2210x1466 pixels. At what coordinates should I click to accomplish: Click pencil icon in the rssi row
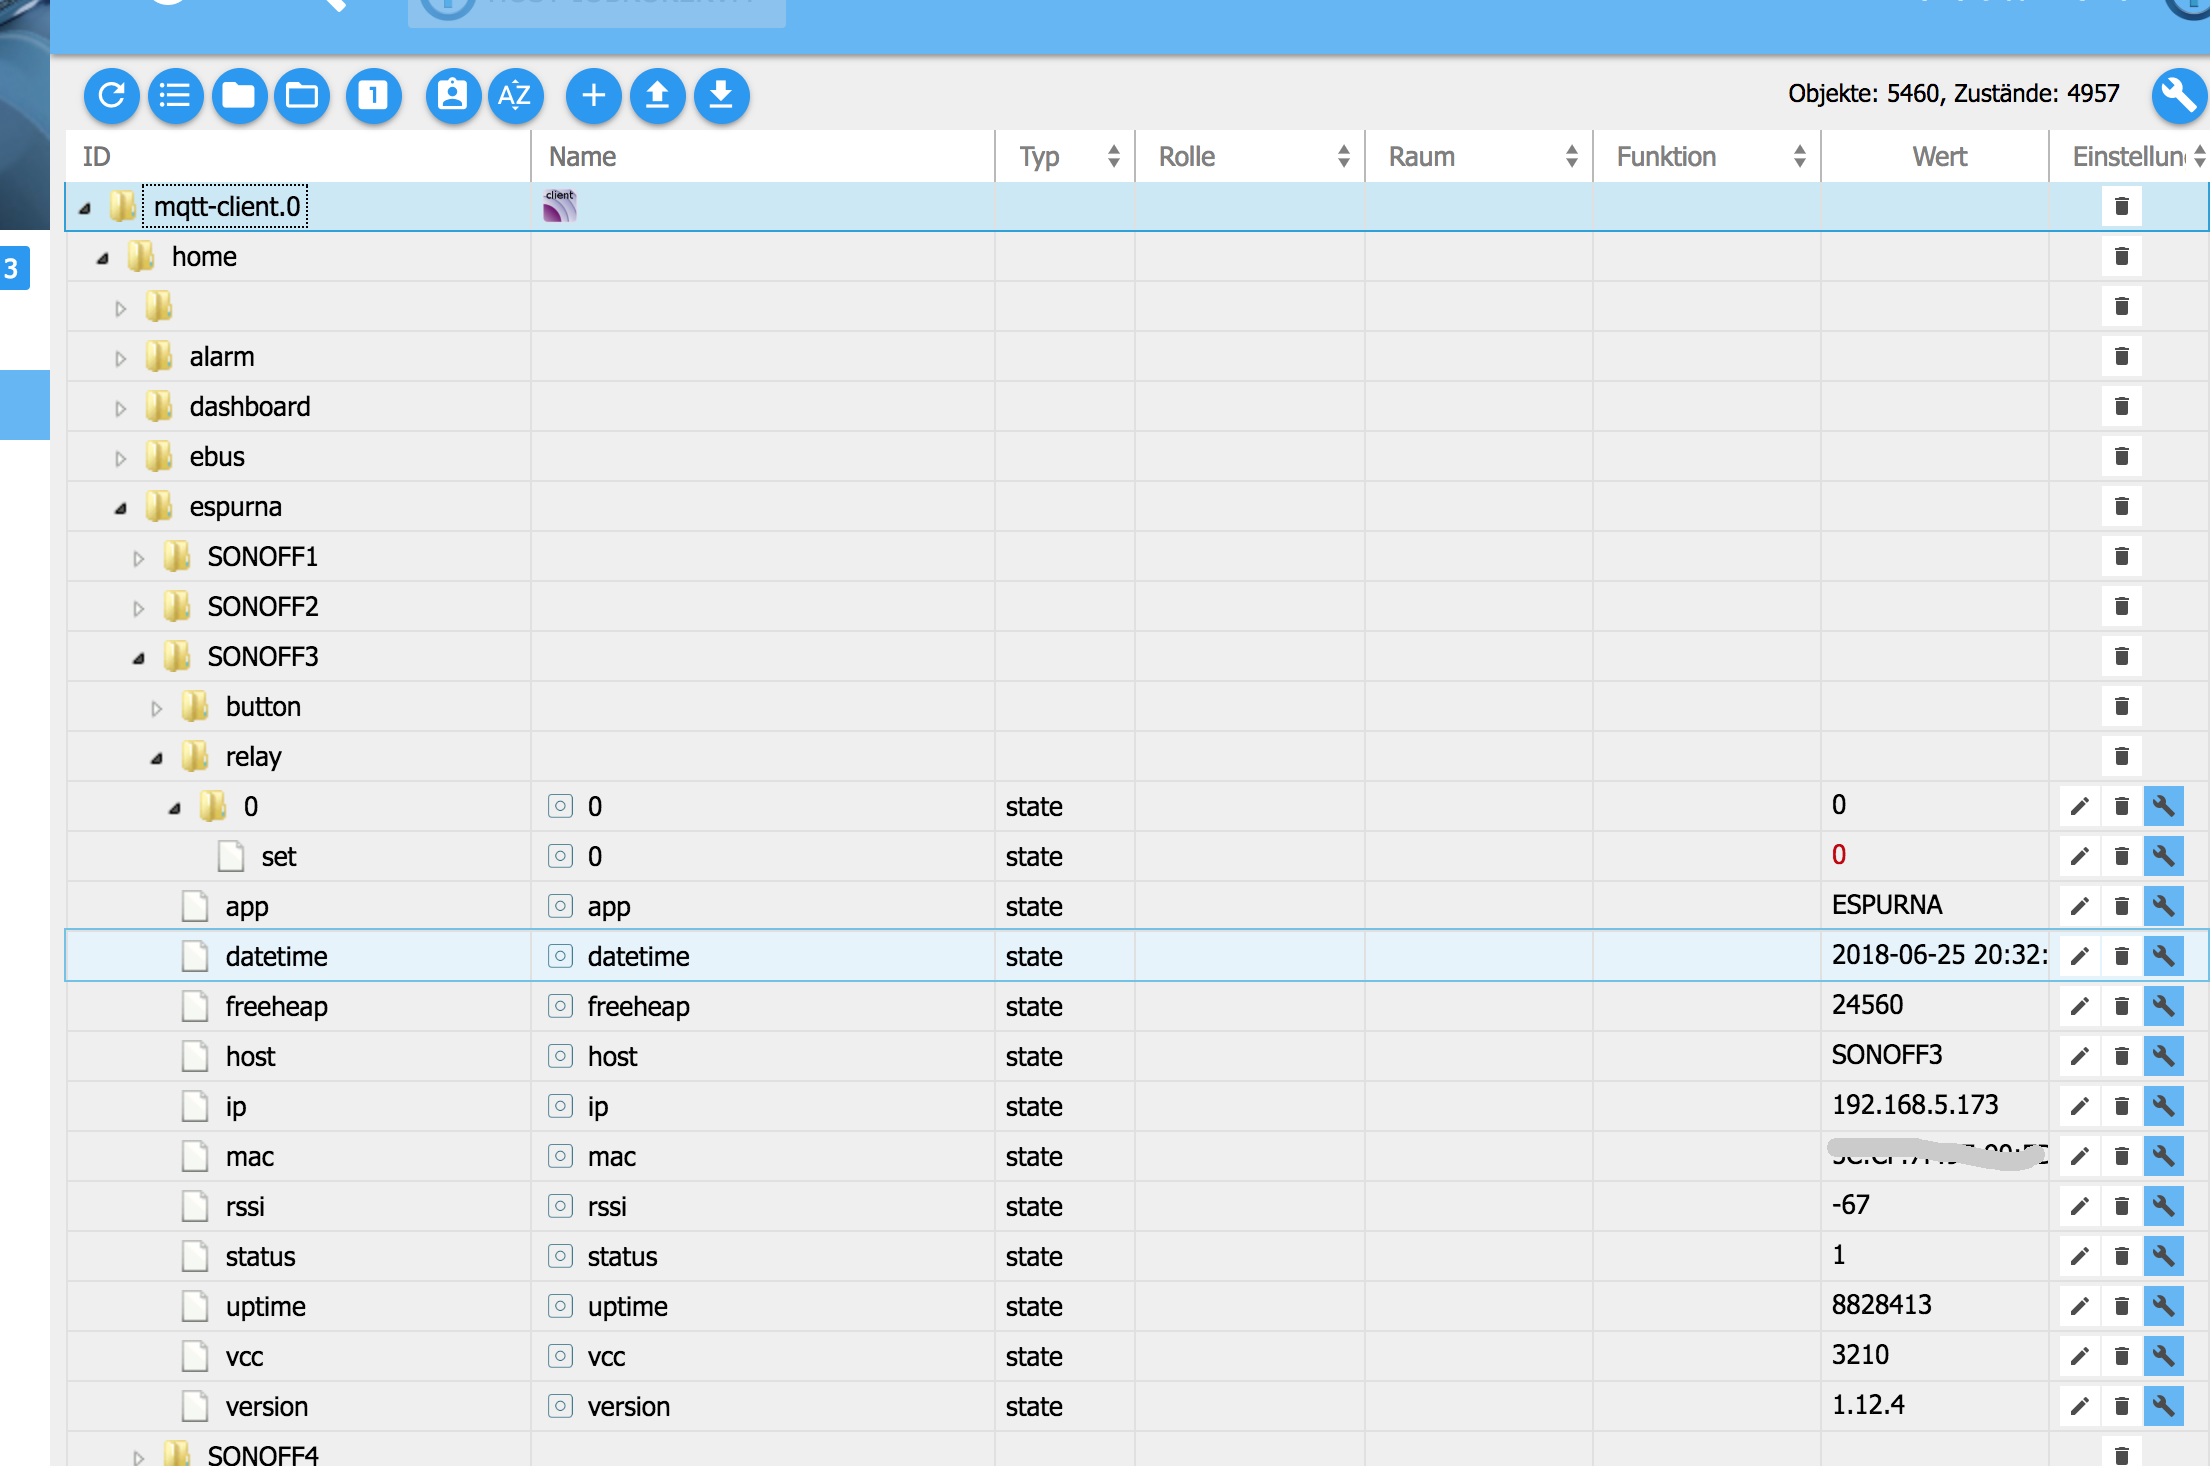pyautogui.click(x=2079, y=1206)
